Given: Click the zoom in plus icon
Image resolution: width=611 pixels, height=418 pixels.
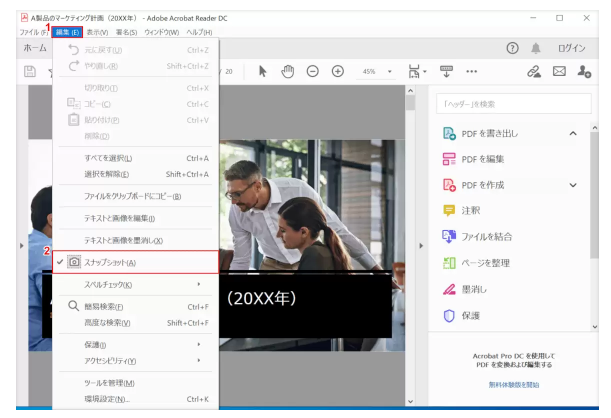Looking at the screenshot, I should click(x=338, y=72).
